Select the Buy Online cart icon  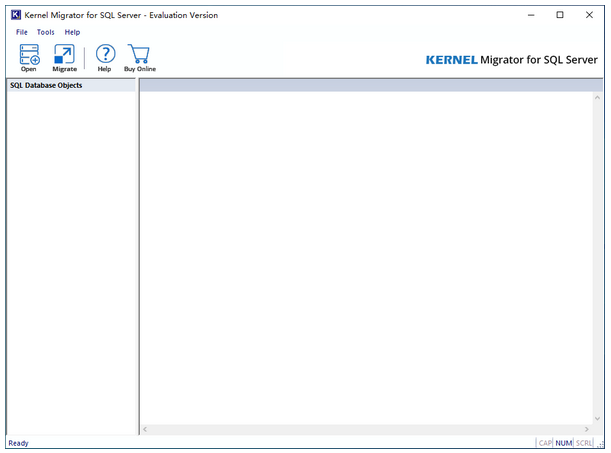click(x=140, y=58)
